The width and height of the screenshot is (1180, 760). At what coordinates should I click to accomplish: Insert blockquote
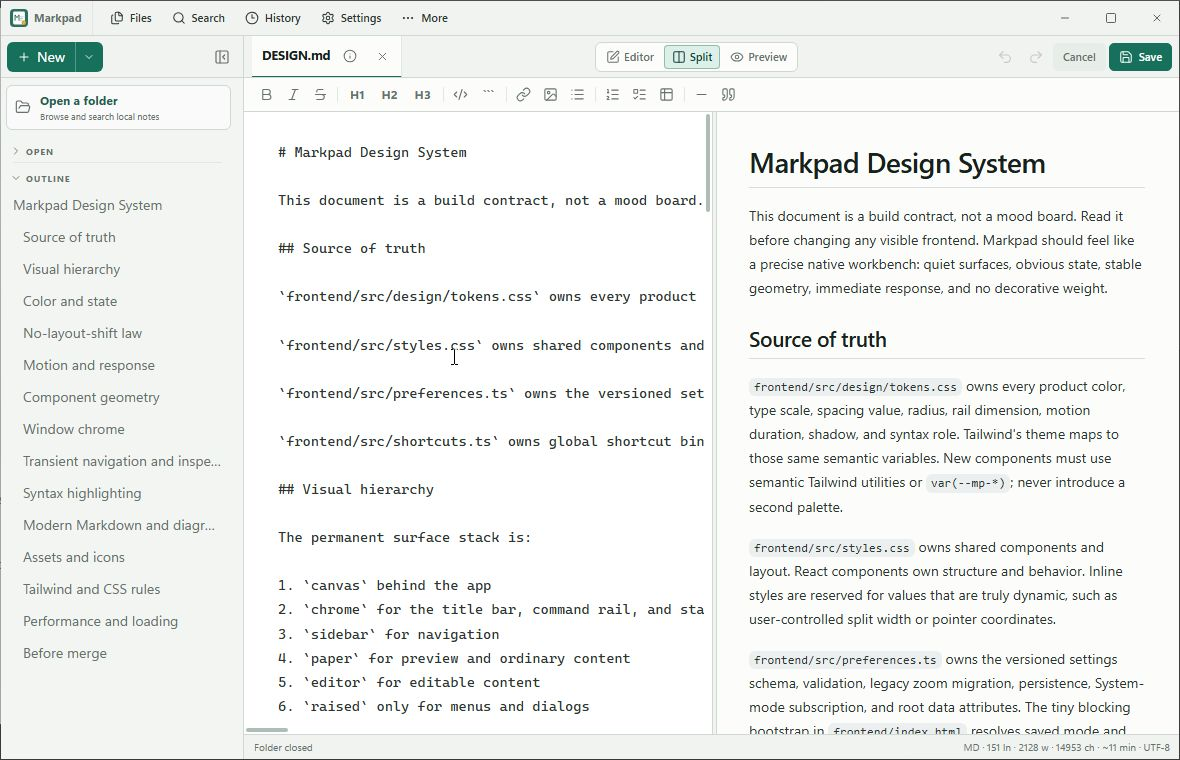click(728, 95)
